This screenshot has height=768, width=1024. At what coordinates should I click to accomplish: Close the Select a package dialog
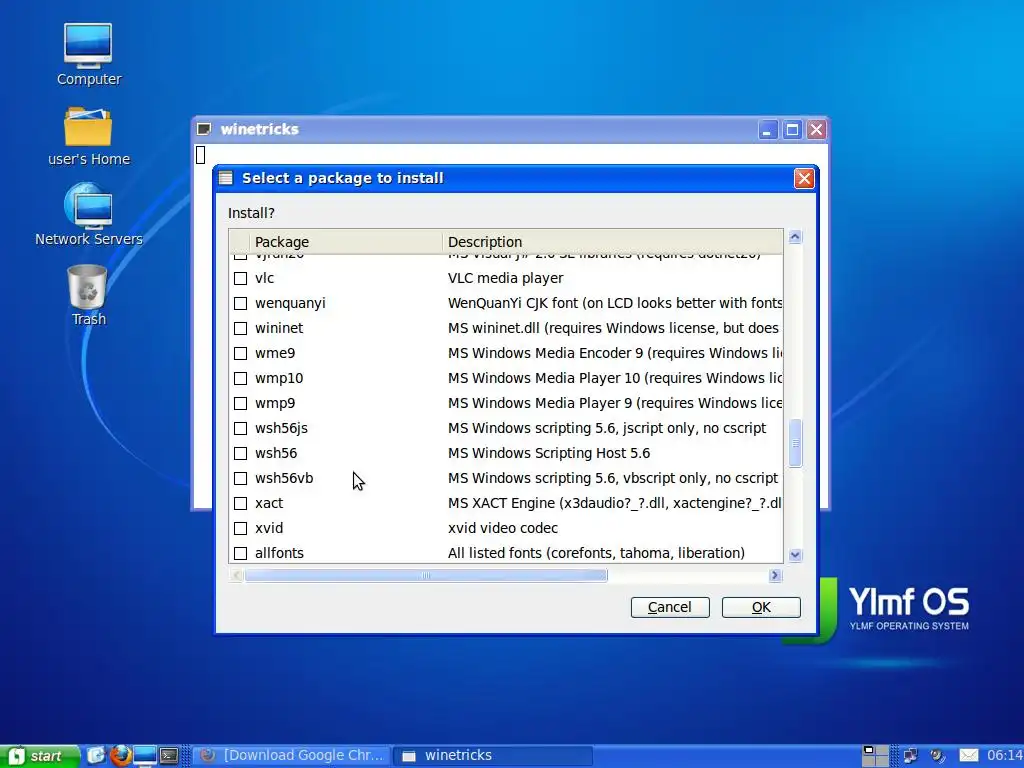[804, 178]
